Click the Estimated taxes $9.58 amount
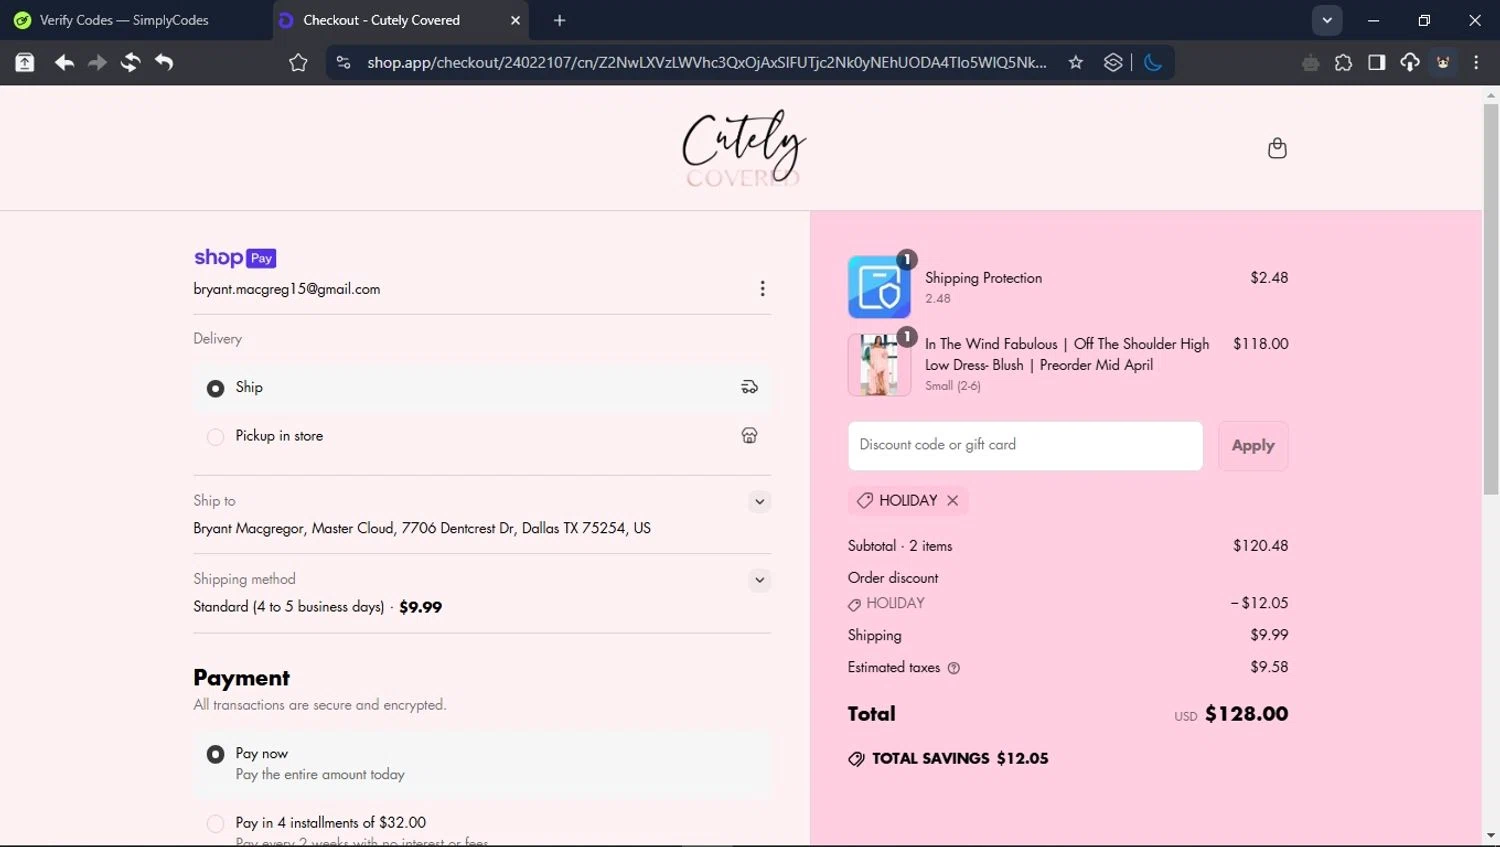Image resolution: width=1500 pixels, height=847 pixels. tap(1269, 667)
